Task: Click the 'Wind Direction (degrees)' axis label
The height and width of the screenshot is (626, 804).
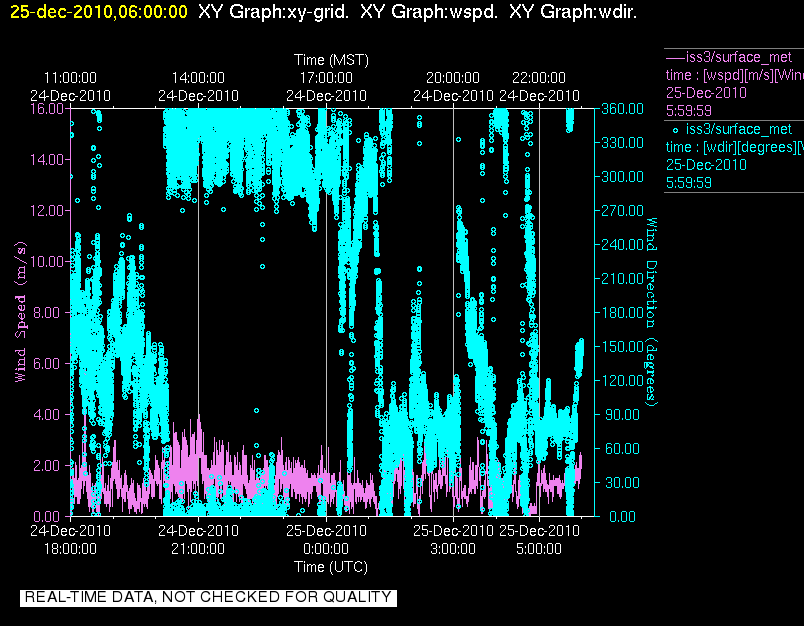Action: (651, 312)
